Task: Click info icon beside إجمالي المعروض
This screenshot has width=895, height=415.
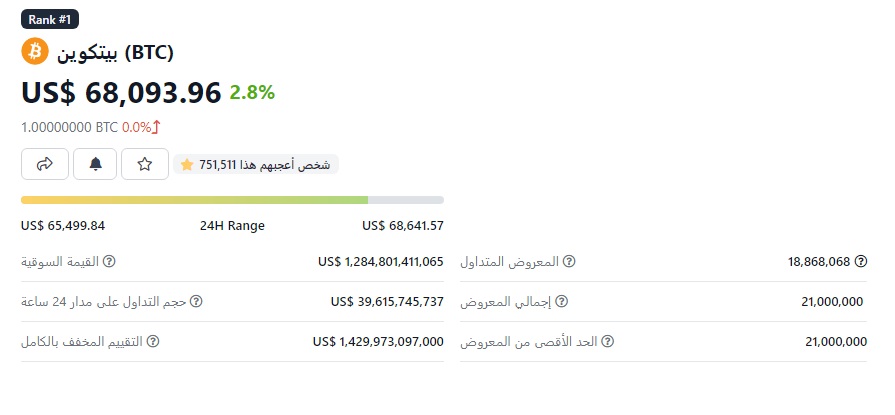Action: point(561,301)
